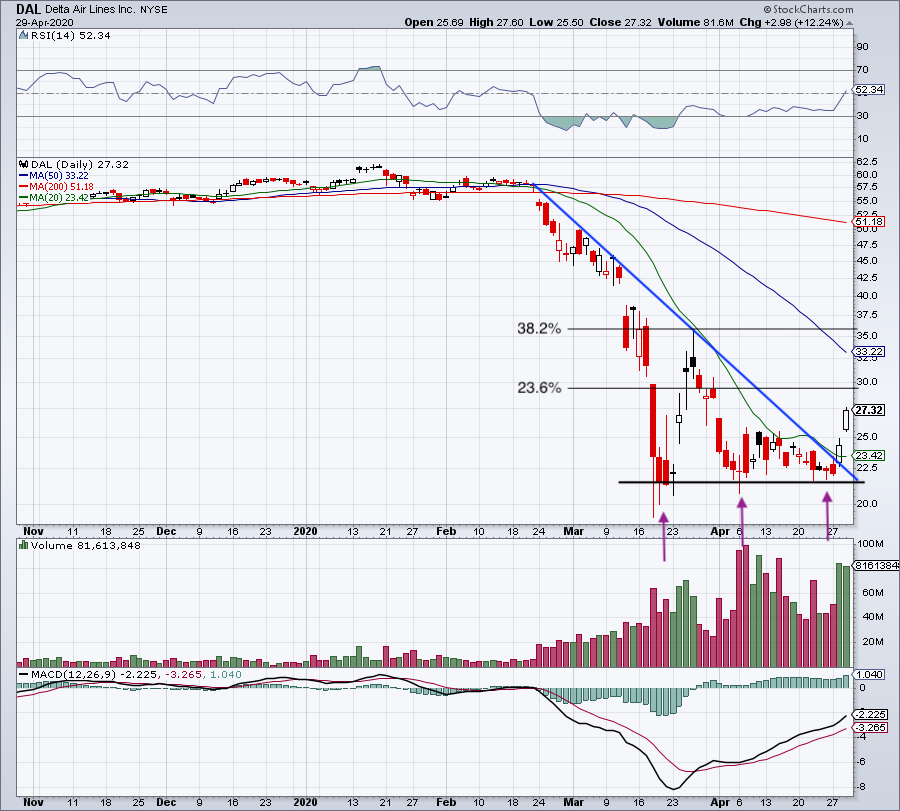Viewport: 900px width, 811px height.
Task: Click the blue line marker of MA(50) legend
Action: [24, 176]
